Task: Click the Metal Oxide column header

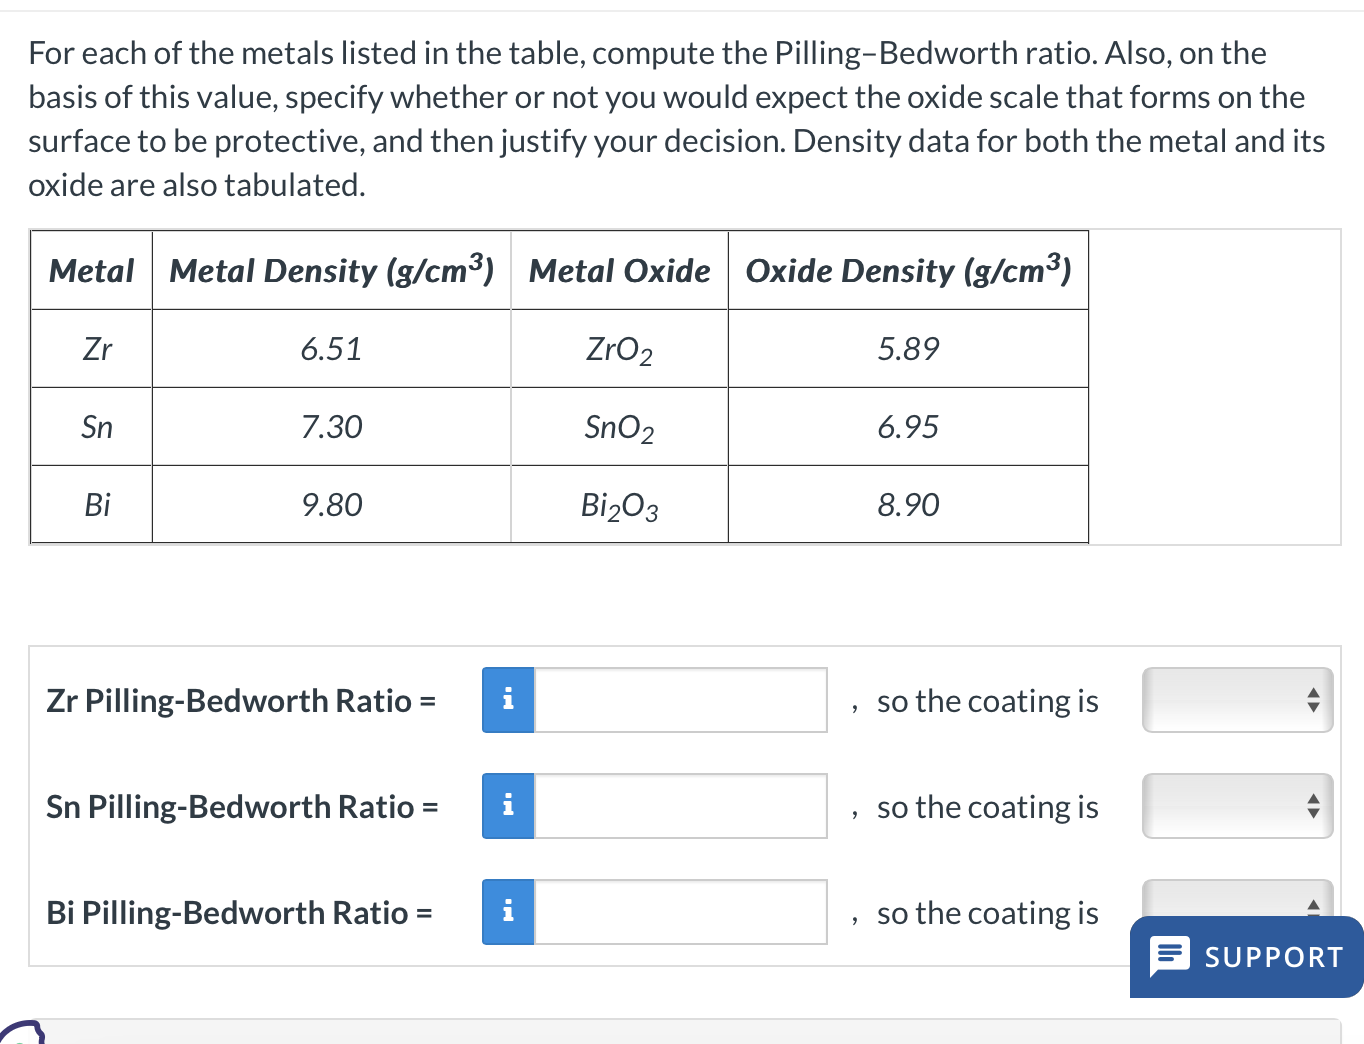Action: coord(618,270)
